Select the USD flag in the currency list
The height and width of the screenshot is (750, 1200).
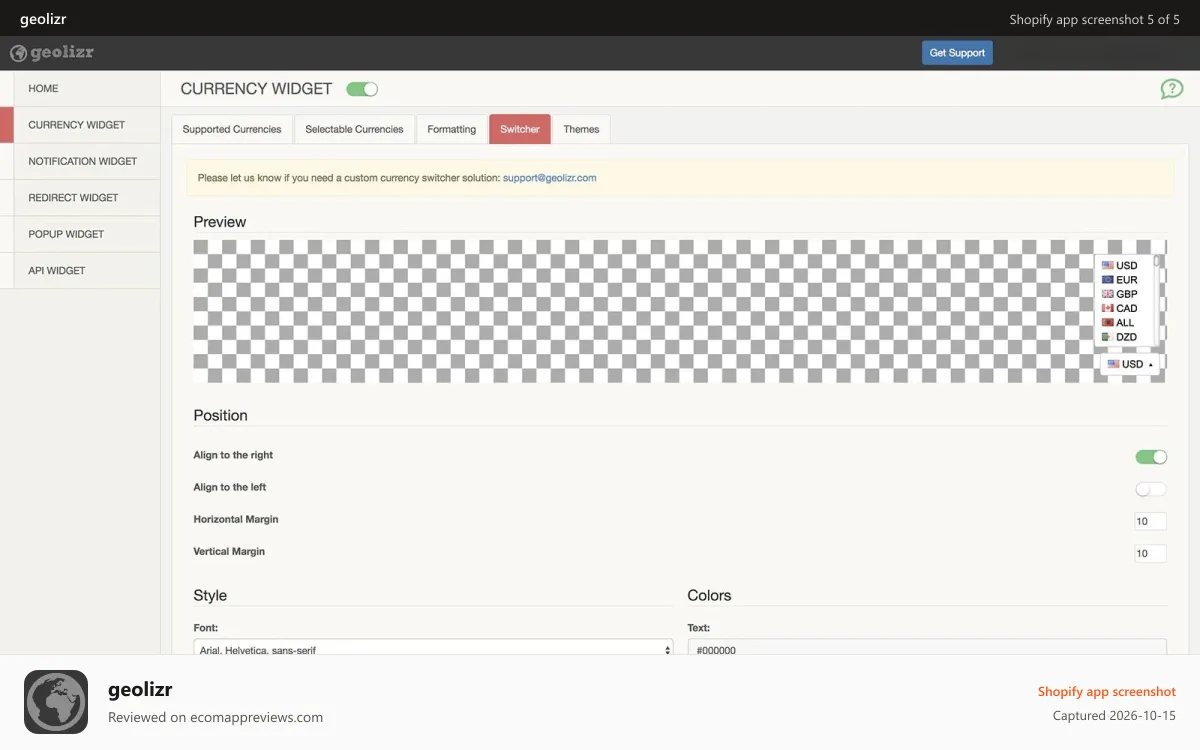click(x=1108, y=265)
